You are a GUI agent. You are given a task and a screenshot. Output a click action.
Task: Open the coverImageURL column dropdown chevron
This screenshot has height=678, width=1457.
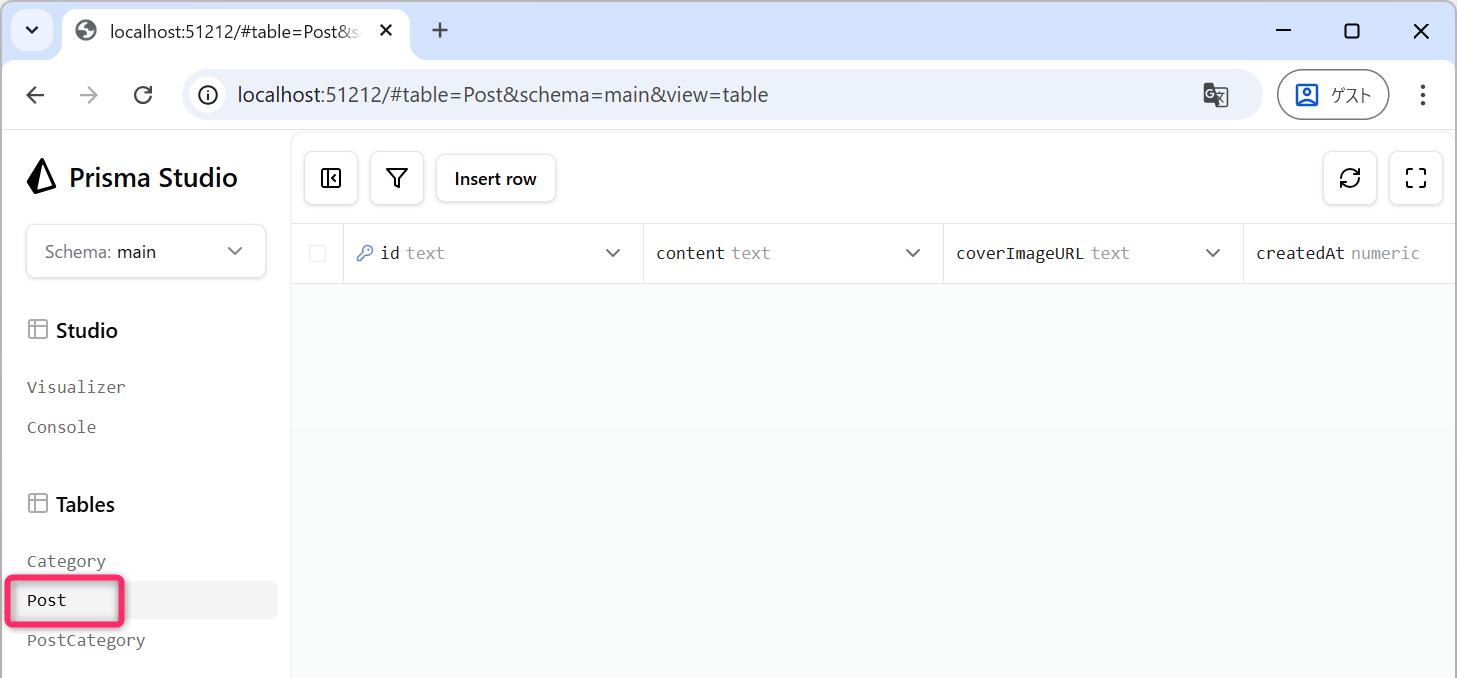tap(1213, 253)
